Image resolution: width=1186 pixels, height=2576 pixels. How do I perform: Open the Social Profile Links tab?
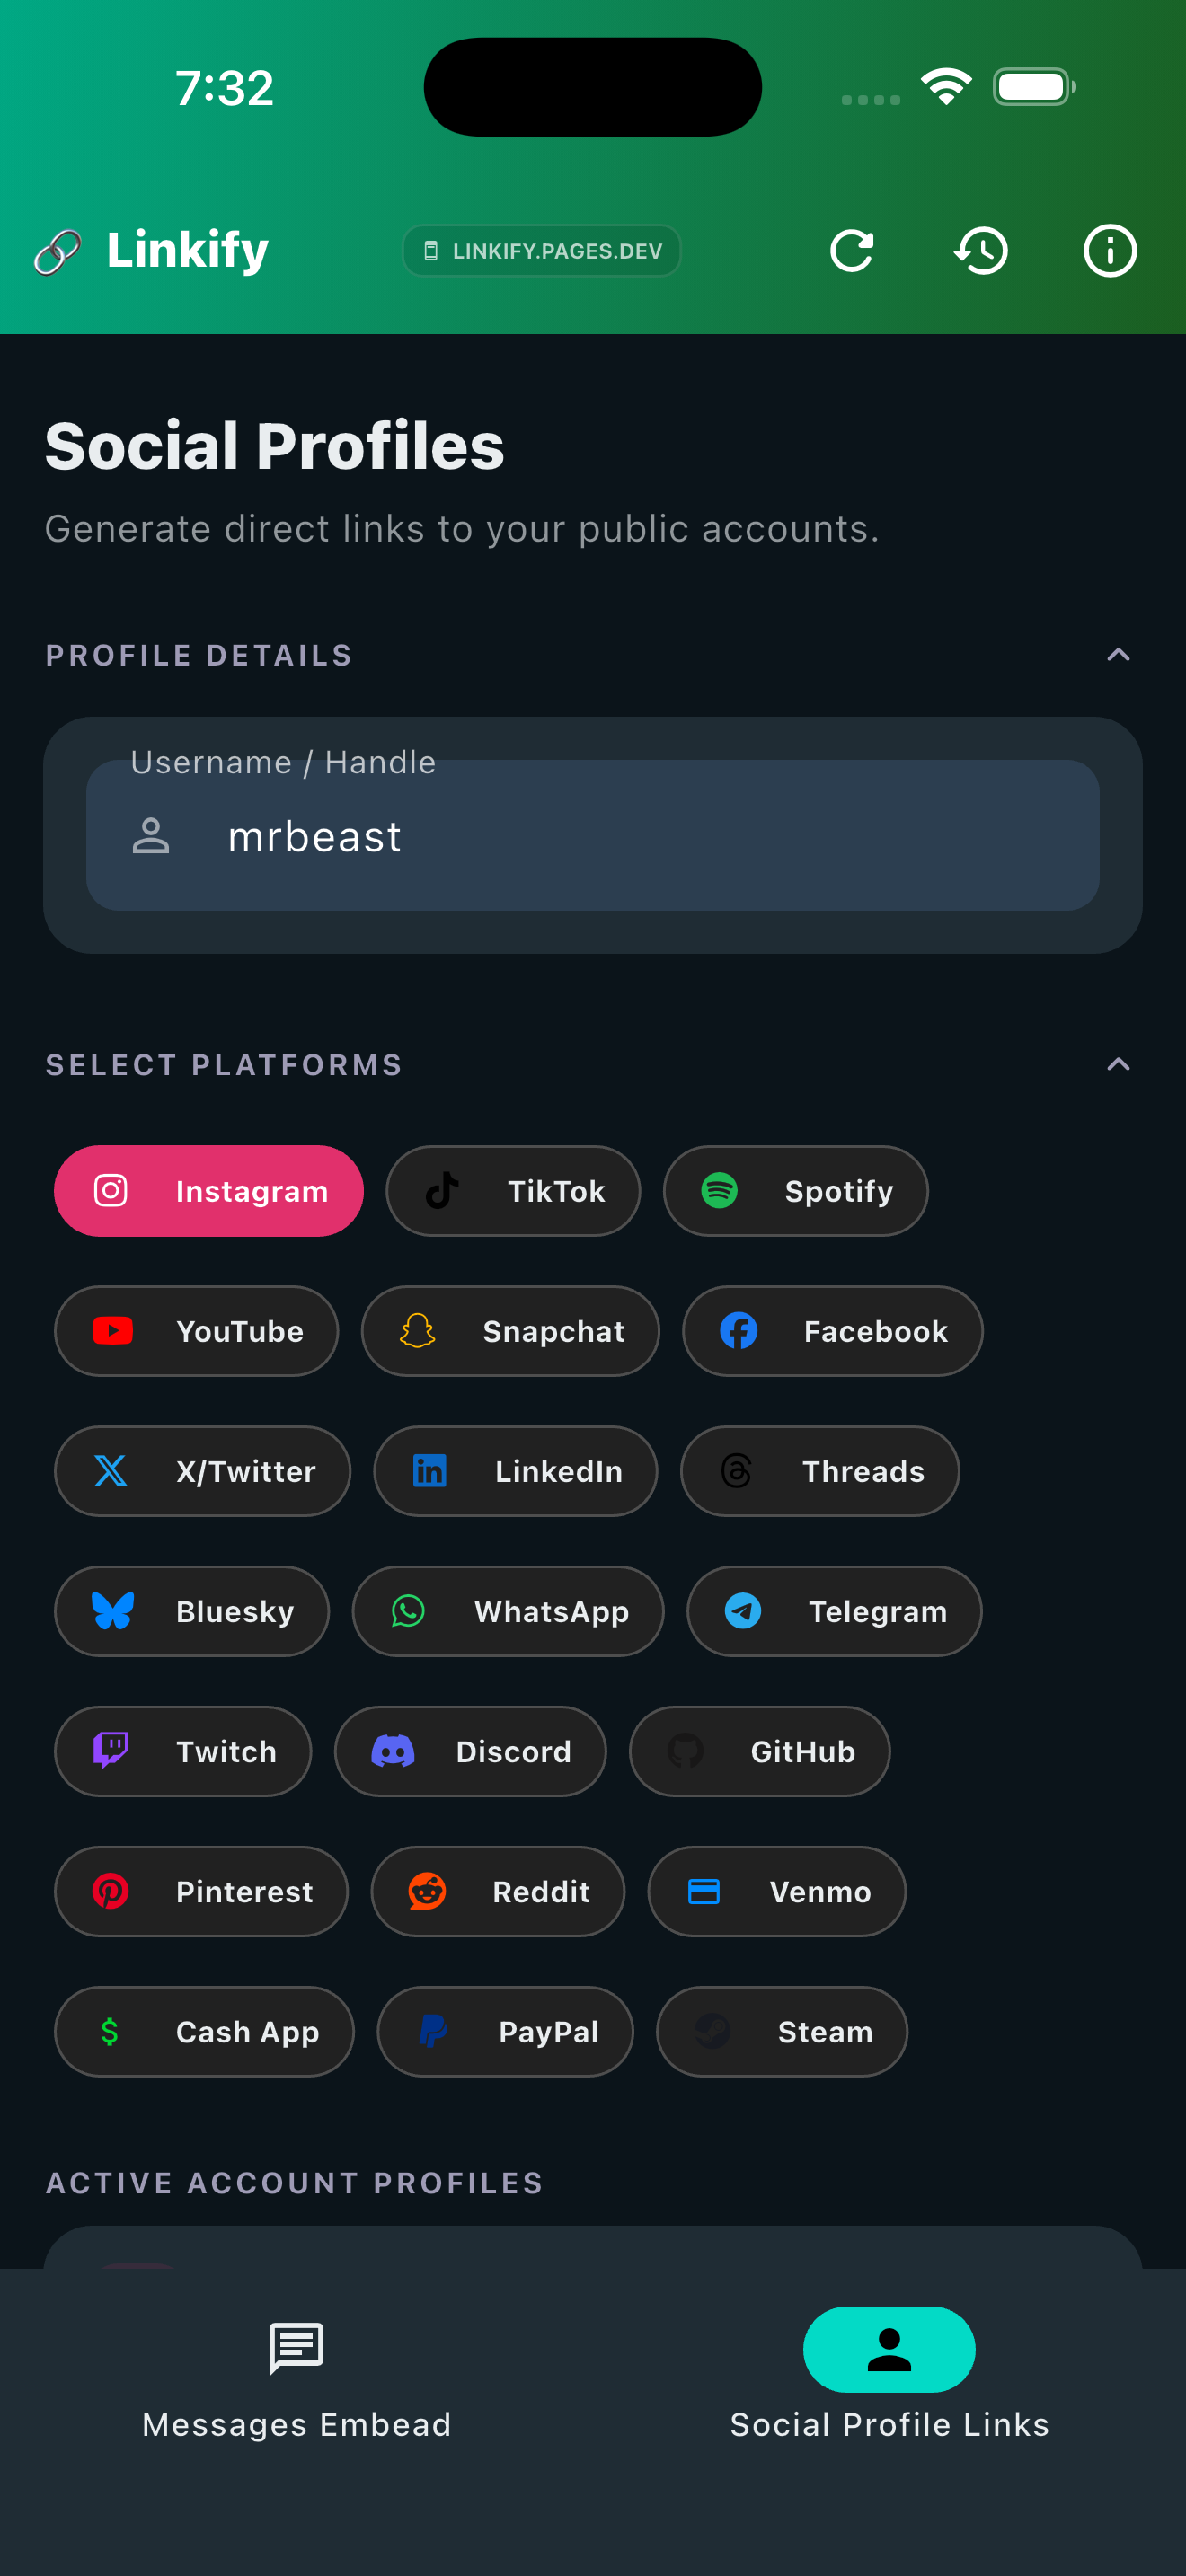(888, 2380)
